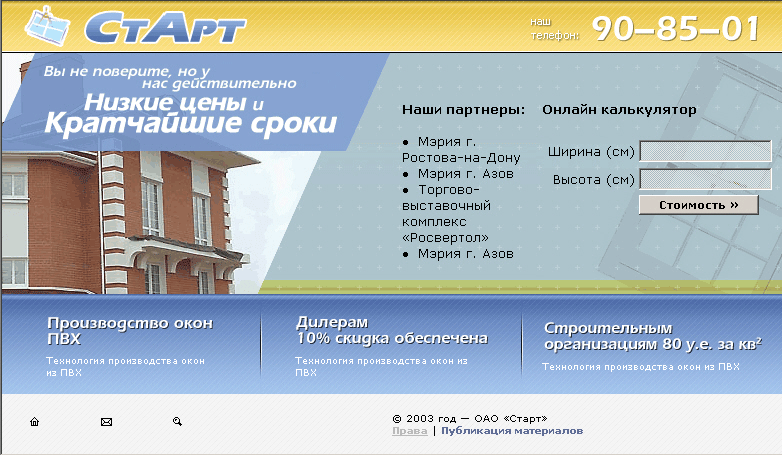Click the magnifier search icon
Image resolution: width=782 pixels, height=455 pixels.
click(x=177, y=422)
